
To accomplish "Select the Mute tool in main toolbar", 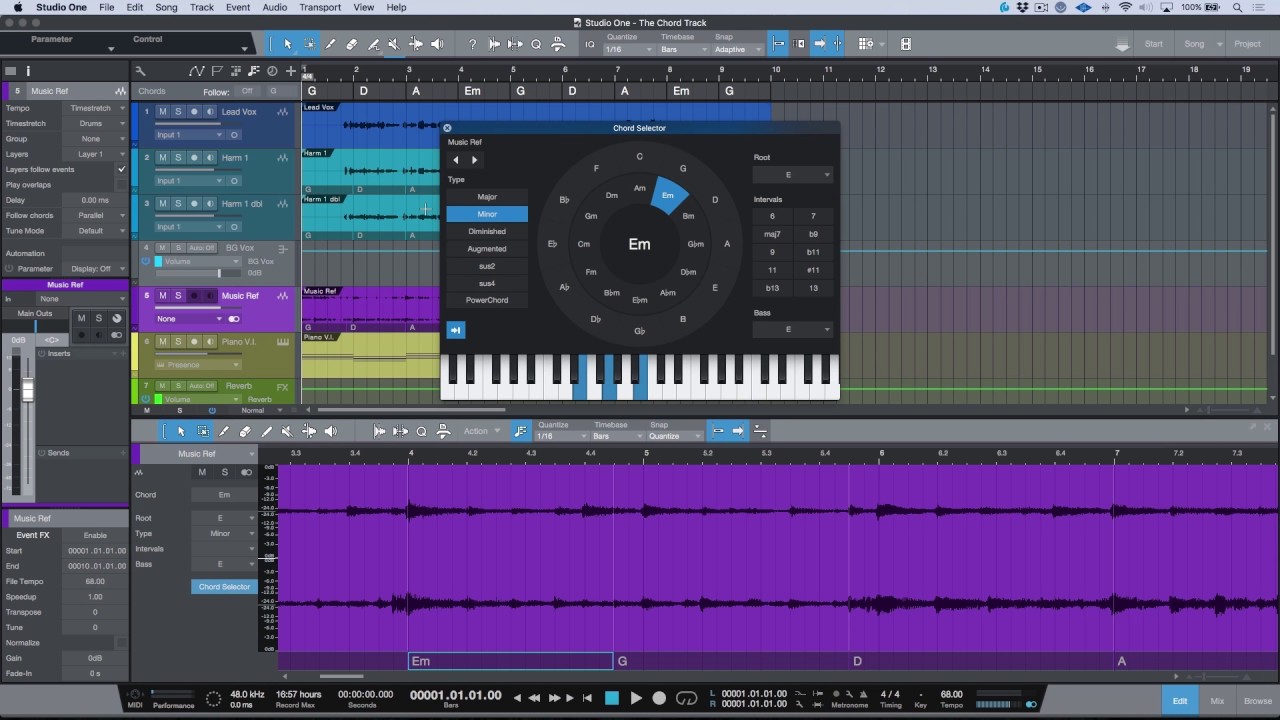I will (394, 44).
